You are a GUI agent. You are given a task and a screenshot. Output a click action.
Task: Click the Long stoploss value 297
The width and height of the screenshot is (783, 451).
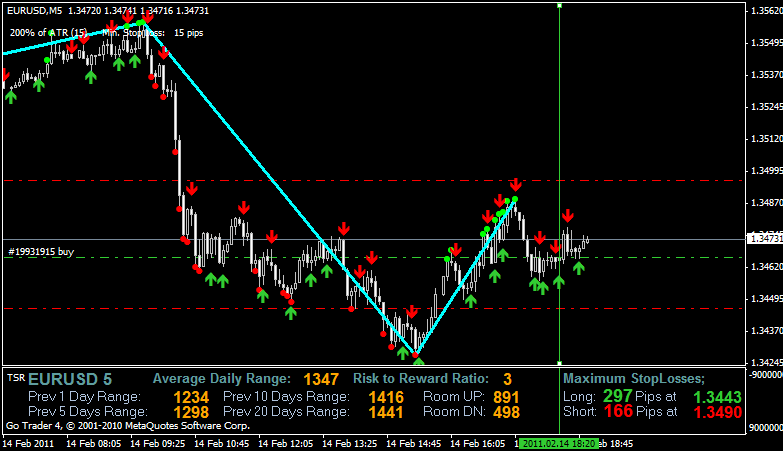tap(618, 396)
